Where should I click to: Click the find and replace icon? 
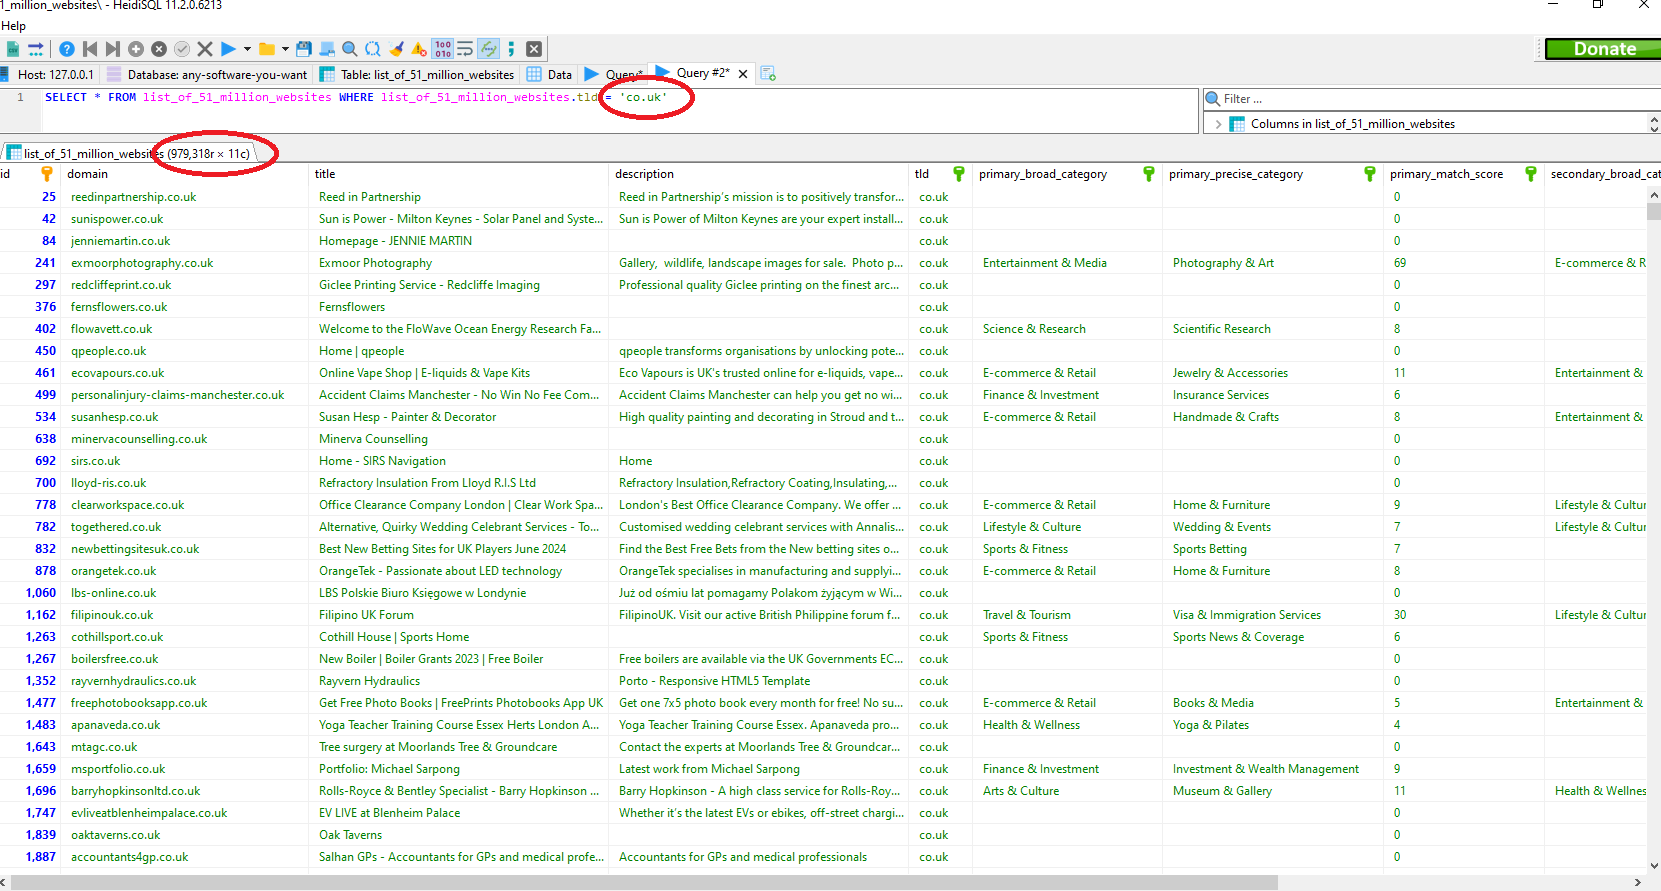(373, 49)
